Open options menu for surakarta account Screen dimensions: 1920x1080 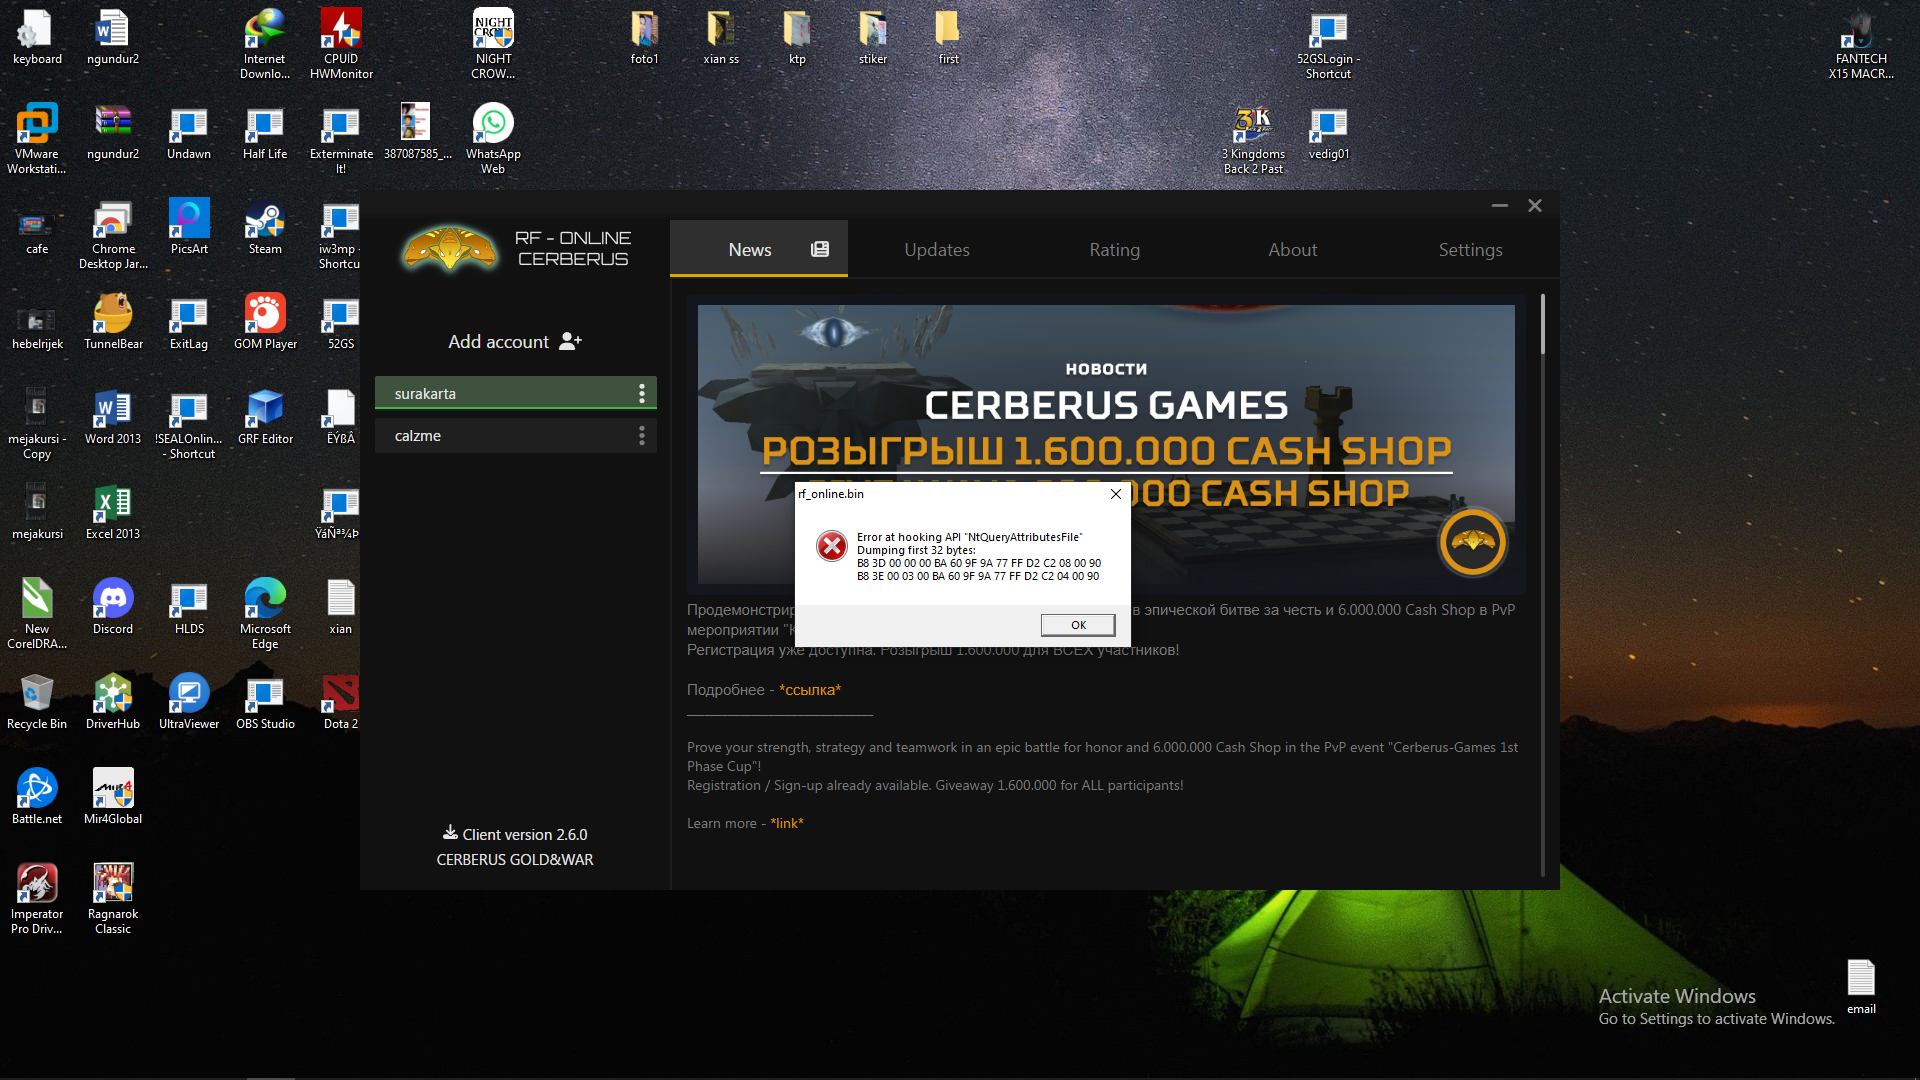(642, 393)
